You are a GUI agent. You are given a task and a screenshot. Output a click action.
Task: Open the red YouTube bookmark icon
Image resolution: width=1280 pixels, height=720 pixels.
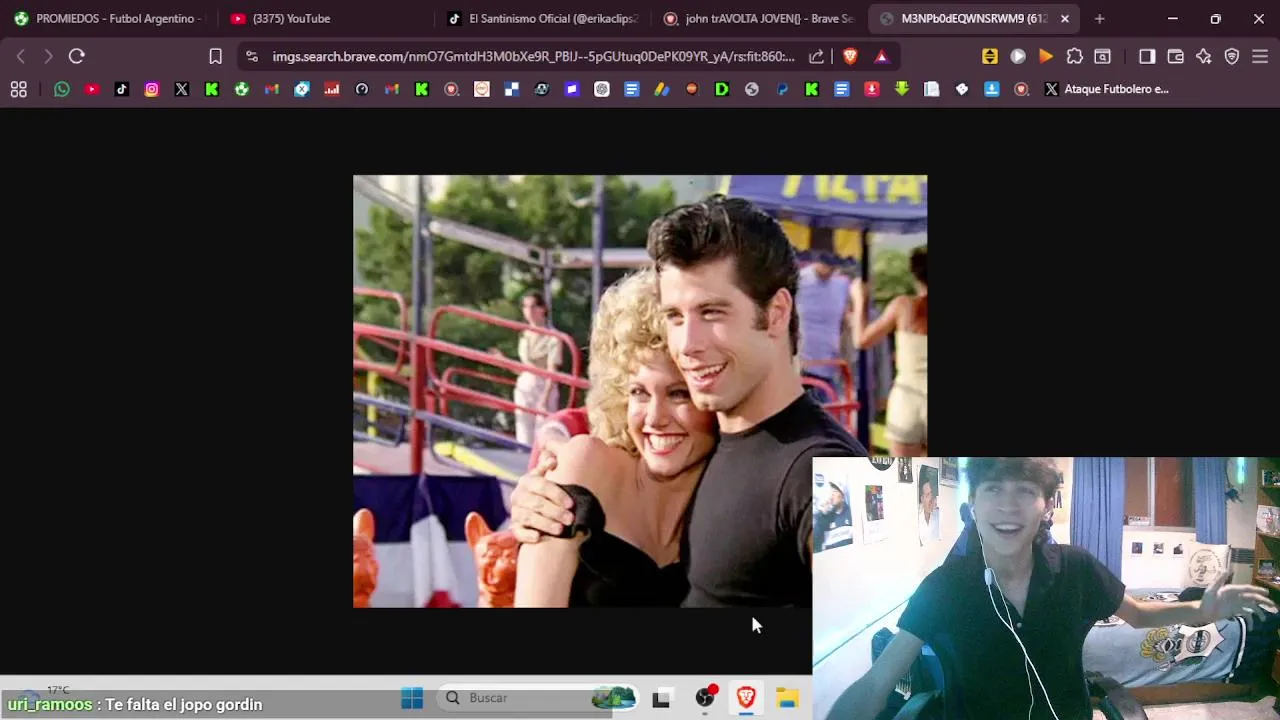pyautogui.click(x=92, y=89)
